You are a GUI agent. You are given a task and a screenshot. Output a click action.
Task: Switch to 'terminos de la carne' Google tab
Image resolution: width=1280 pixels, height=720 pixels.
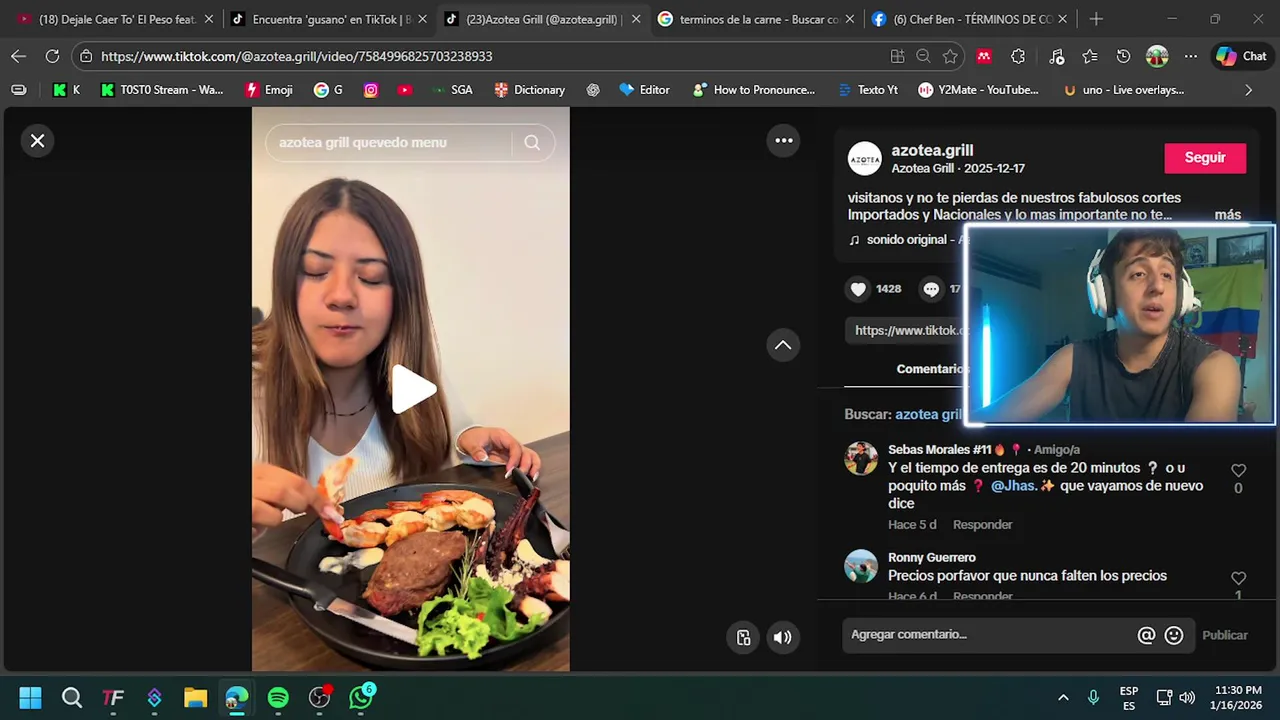757,19
